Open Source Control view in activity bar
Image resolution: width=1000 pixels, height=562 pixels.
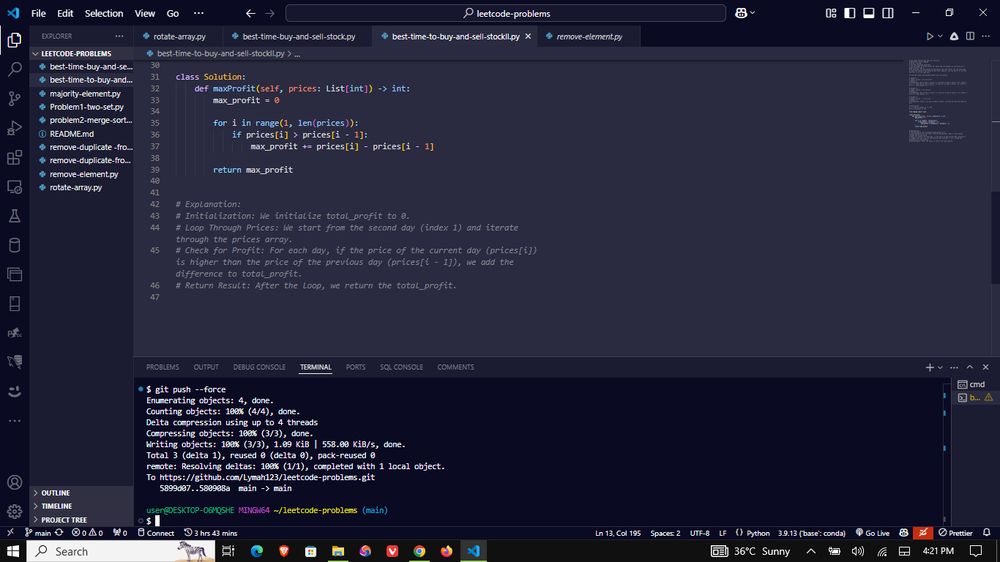click(x=14, y=98)
